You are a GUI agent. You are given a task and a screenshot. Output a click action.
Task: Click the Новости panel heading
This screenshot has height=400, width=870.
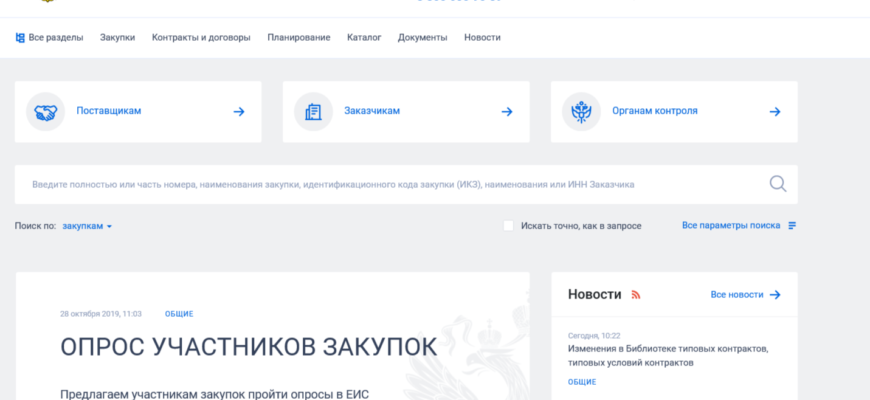pyautogui.click(x=595, y=295)
